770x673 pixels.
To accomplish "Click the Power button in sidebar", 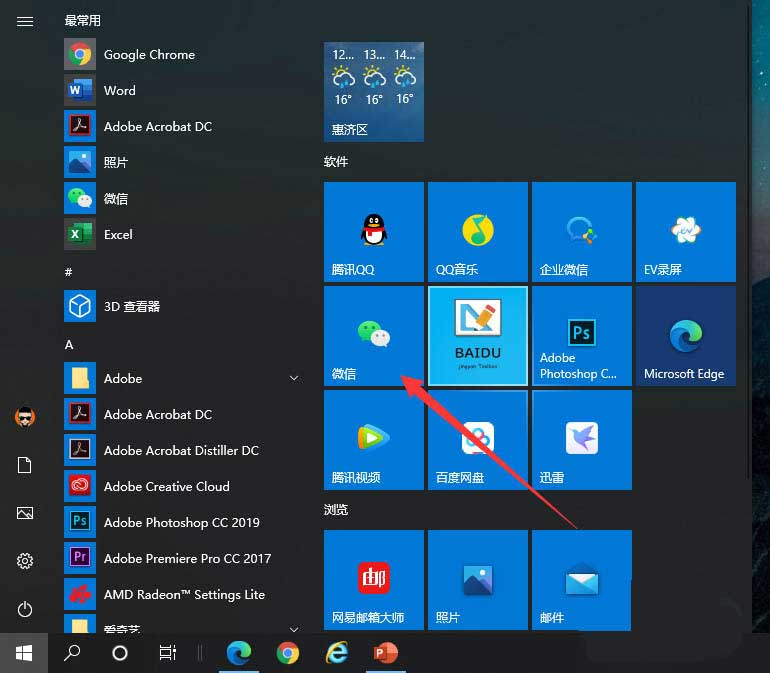I will [x=25, y=609].
